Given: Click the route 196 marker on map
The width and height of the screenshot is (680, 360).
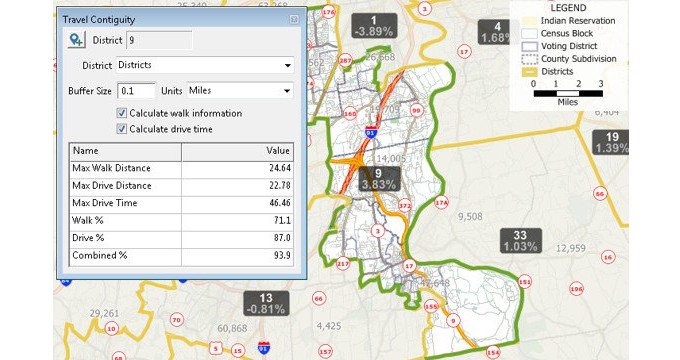Looking at the screenshot, I should (x=576, y=289).
